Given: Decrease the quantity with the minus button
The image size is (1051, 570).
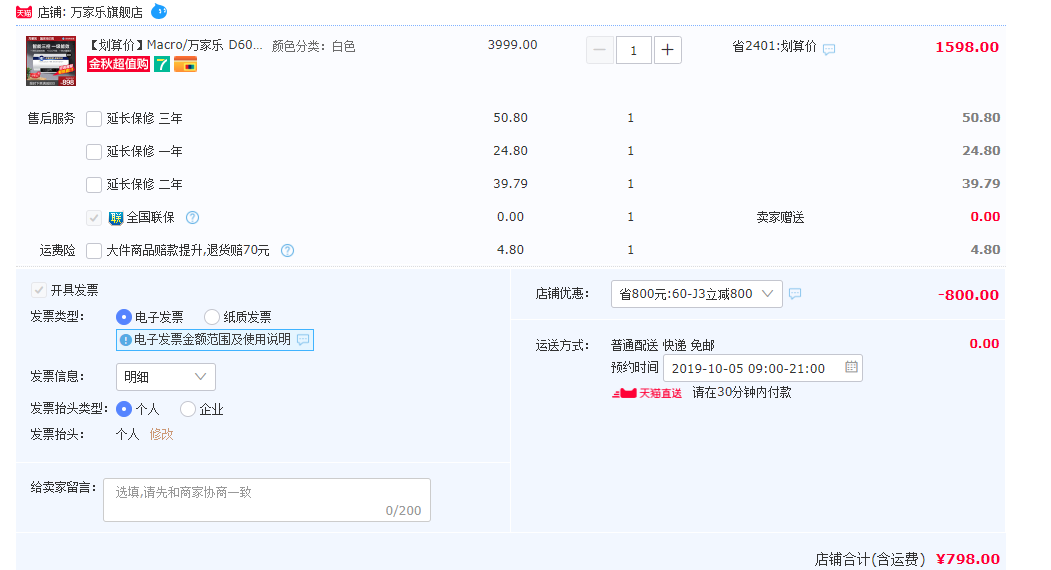Looking at the screenshot, I should (x=600, y=50).
